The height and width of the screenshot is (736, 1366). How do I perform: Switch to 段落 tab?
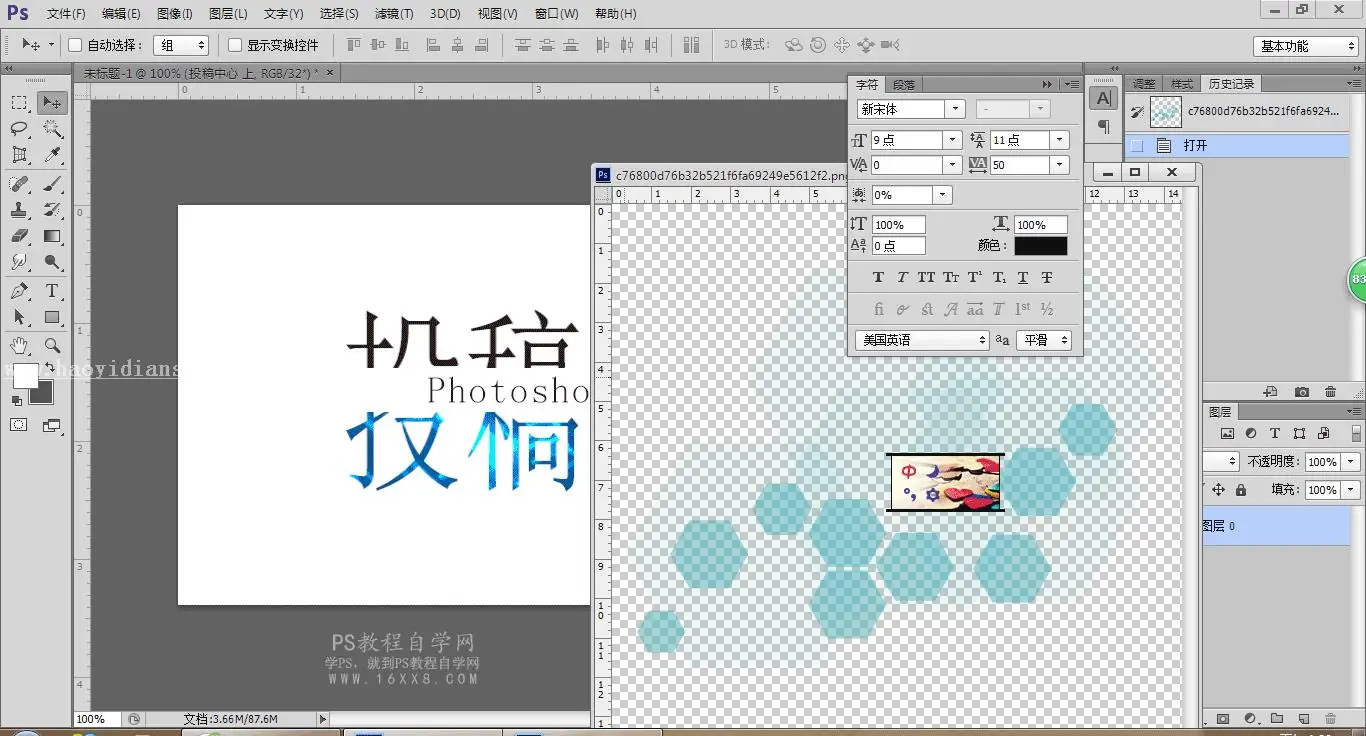903,85
